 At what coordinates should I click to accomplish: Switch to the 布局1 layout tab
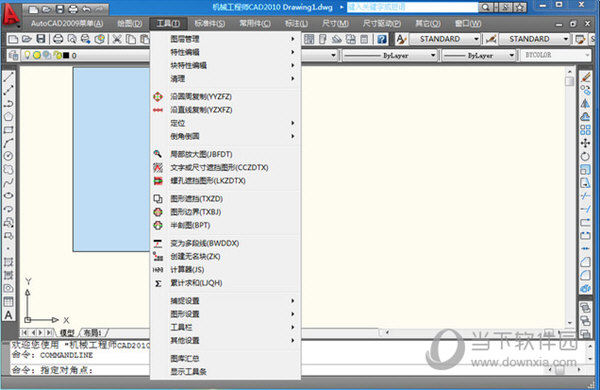click(93, 333)
